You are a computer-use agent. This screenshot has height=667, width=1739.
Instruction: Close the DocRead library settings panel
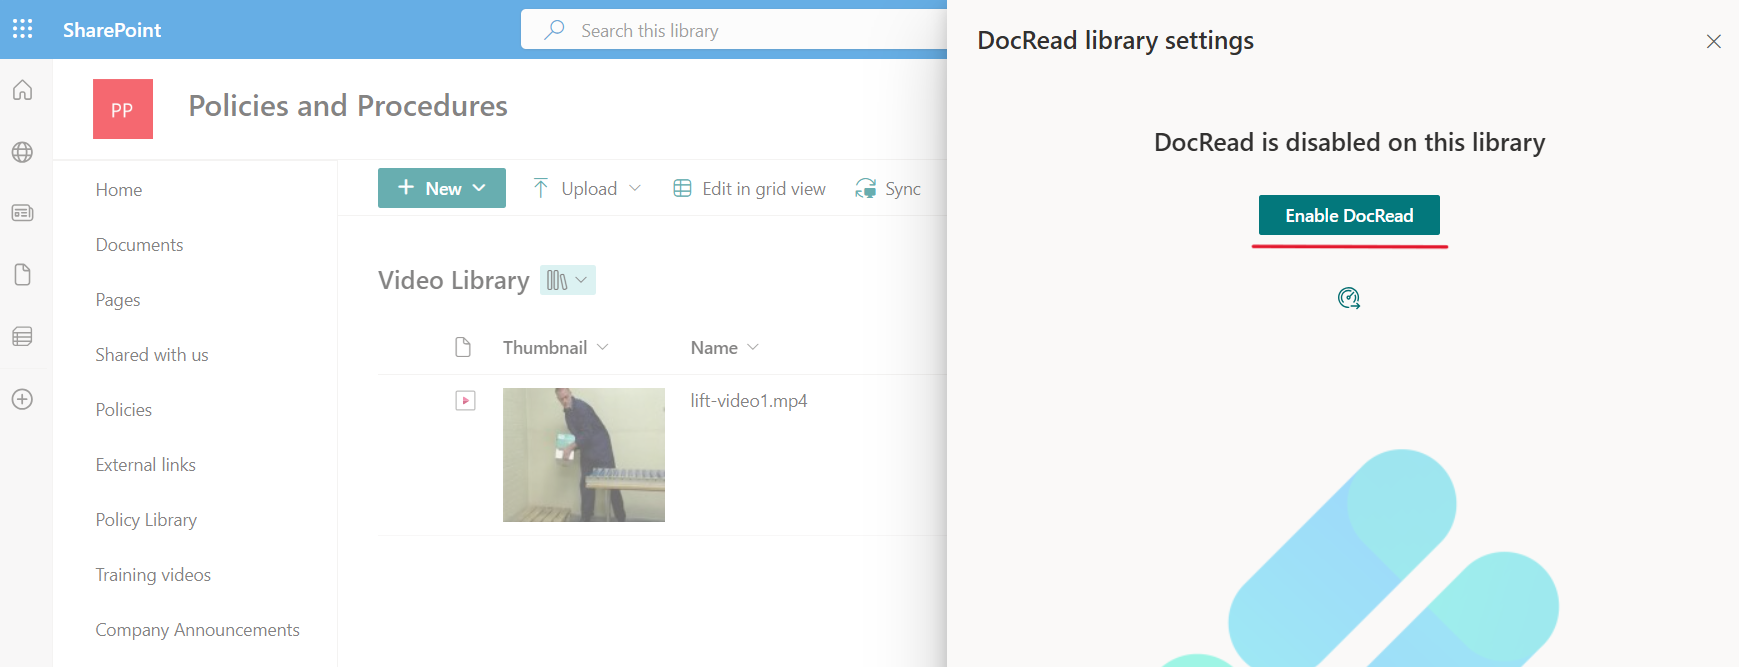point(1713,41)
